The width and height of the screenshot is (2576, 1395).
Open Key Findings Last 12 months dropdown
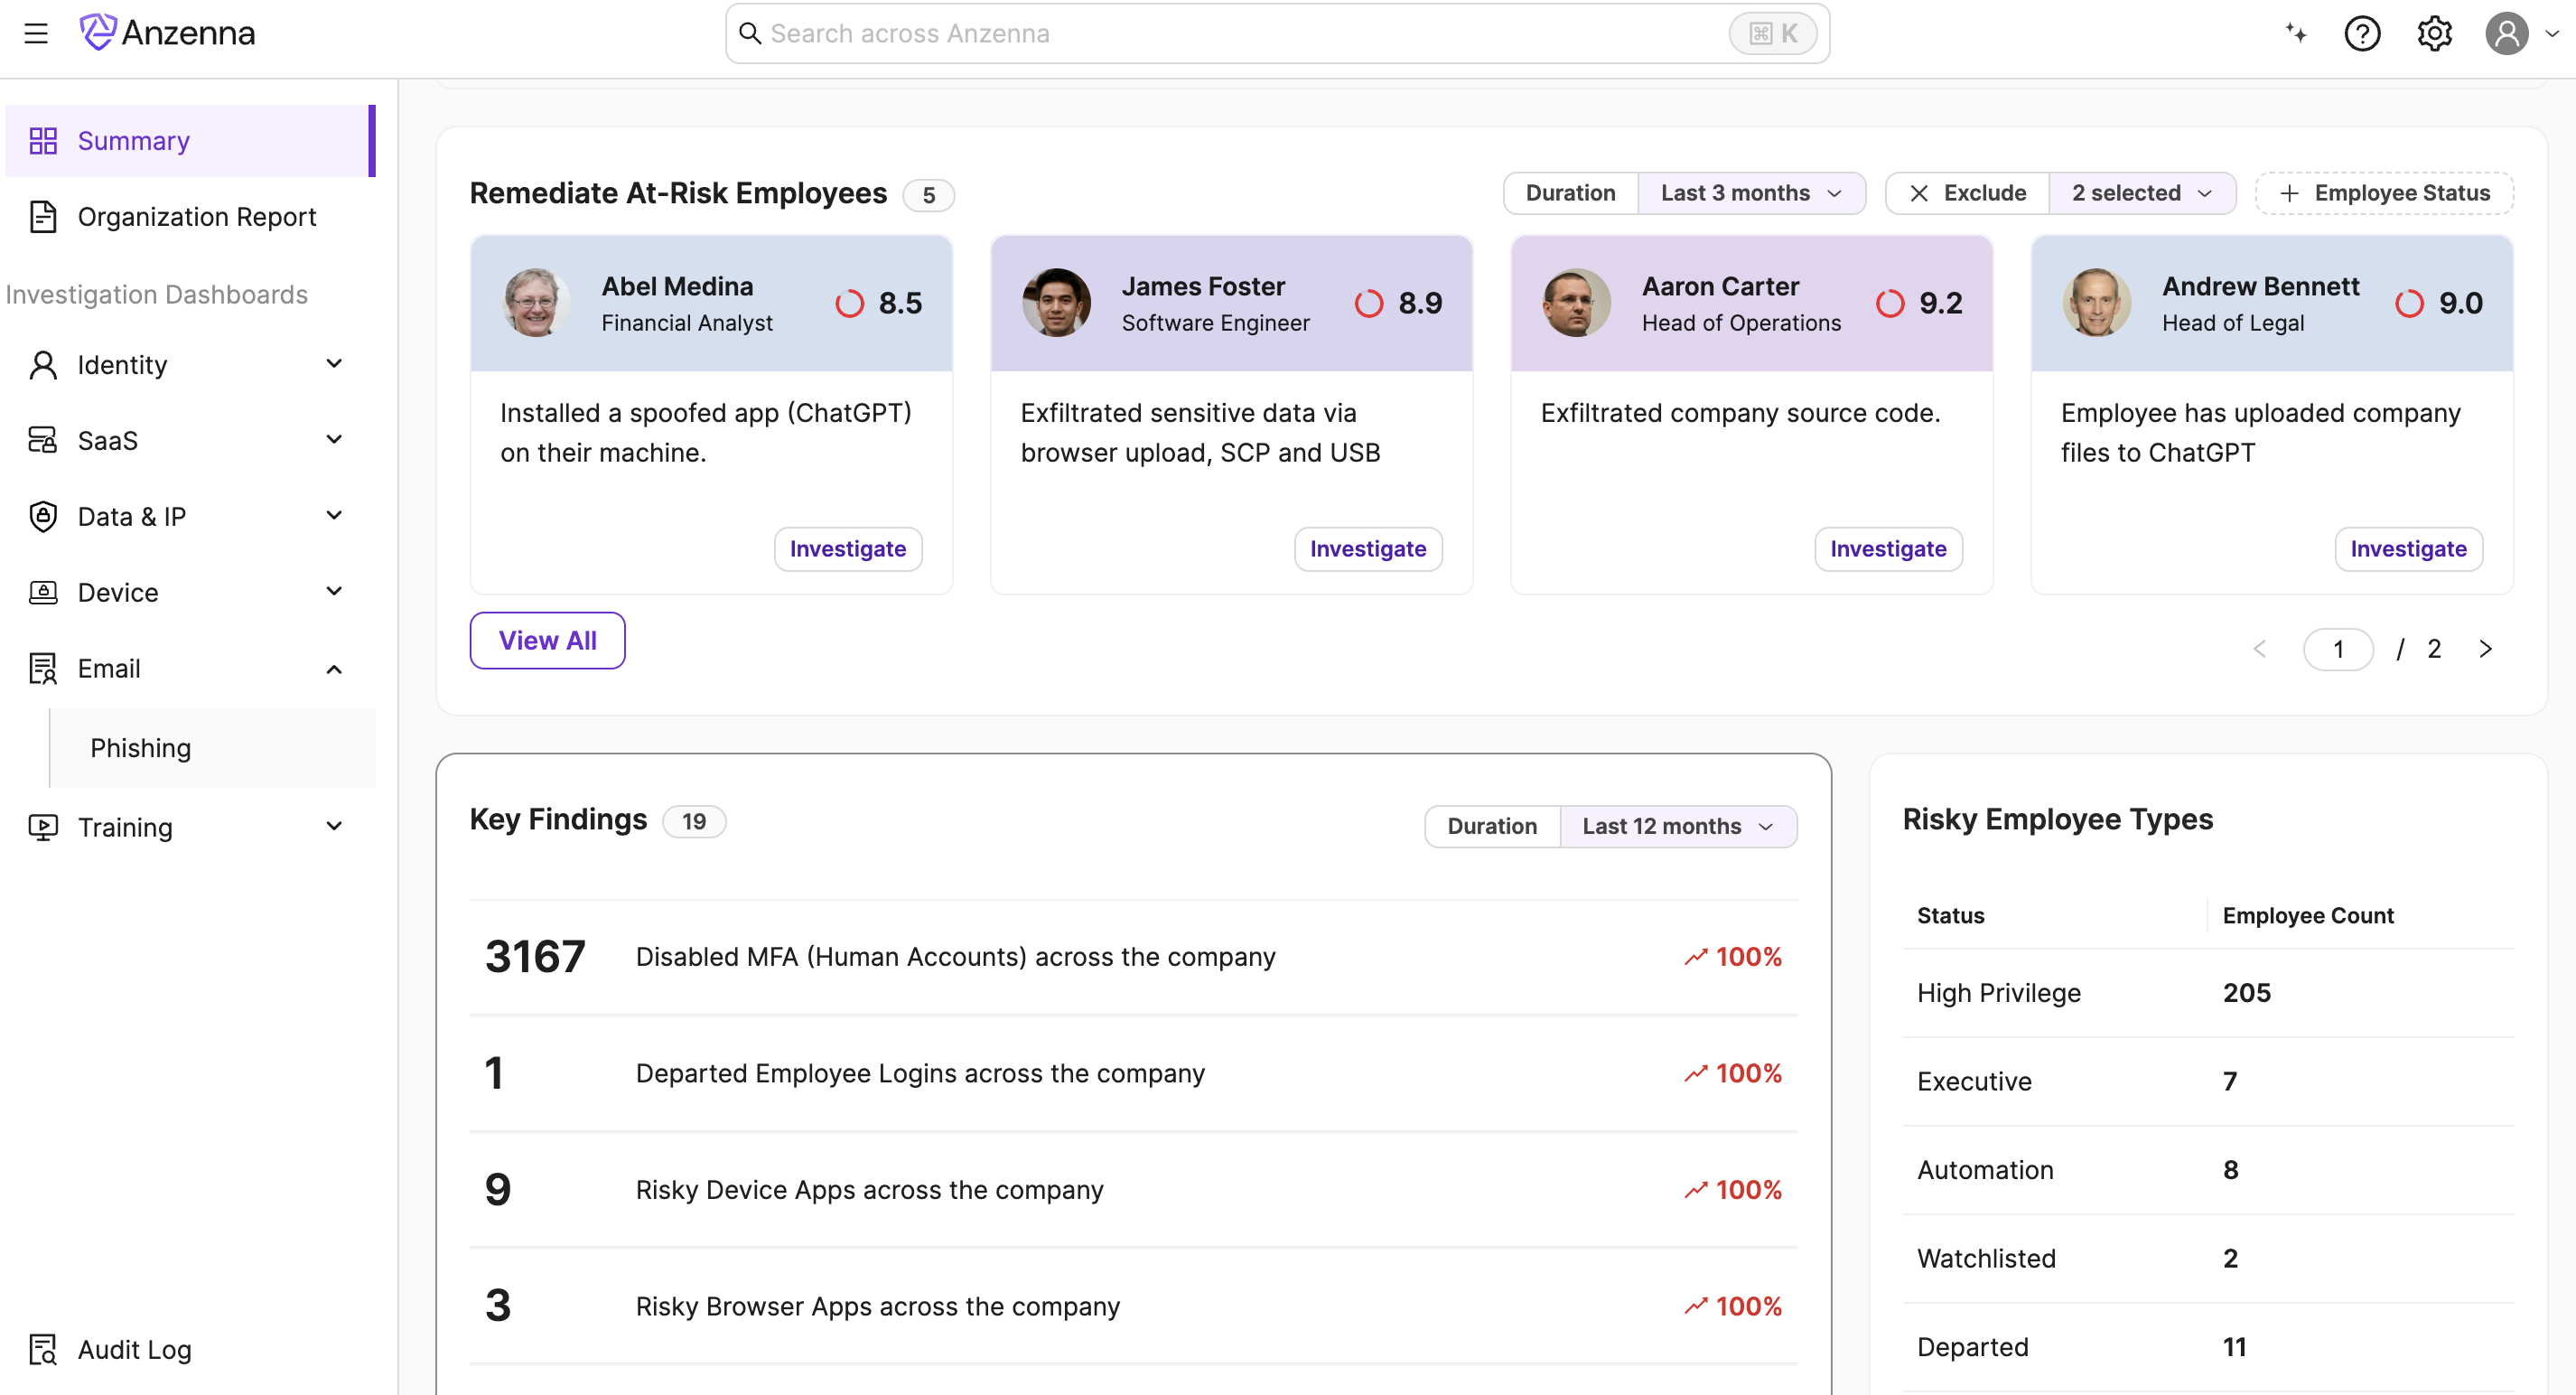1677,826
